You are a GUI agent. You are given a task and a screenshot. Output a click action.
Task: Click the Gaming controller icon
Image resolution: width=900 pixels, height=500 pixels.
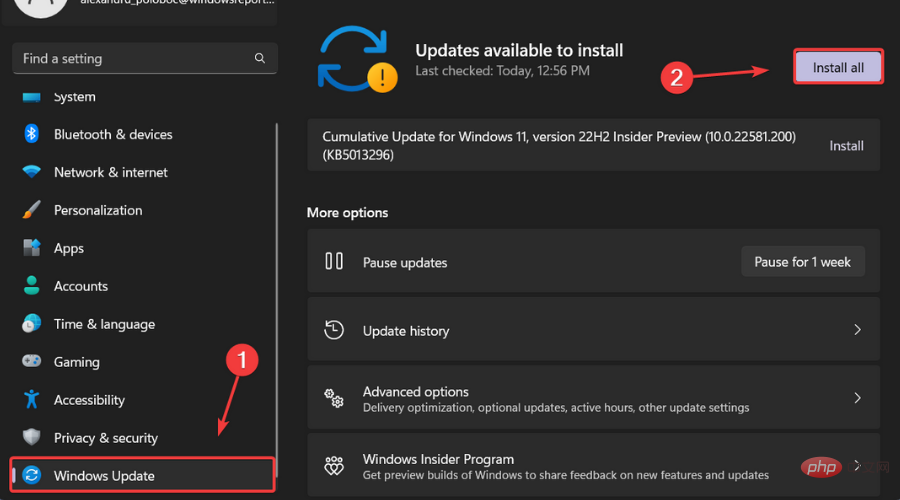[32, 362]
